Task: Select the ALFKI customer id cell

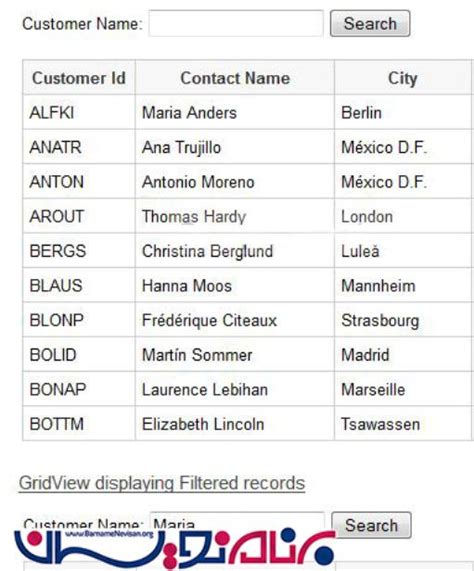Action: (x=79, y=112)
